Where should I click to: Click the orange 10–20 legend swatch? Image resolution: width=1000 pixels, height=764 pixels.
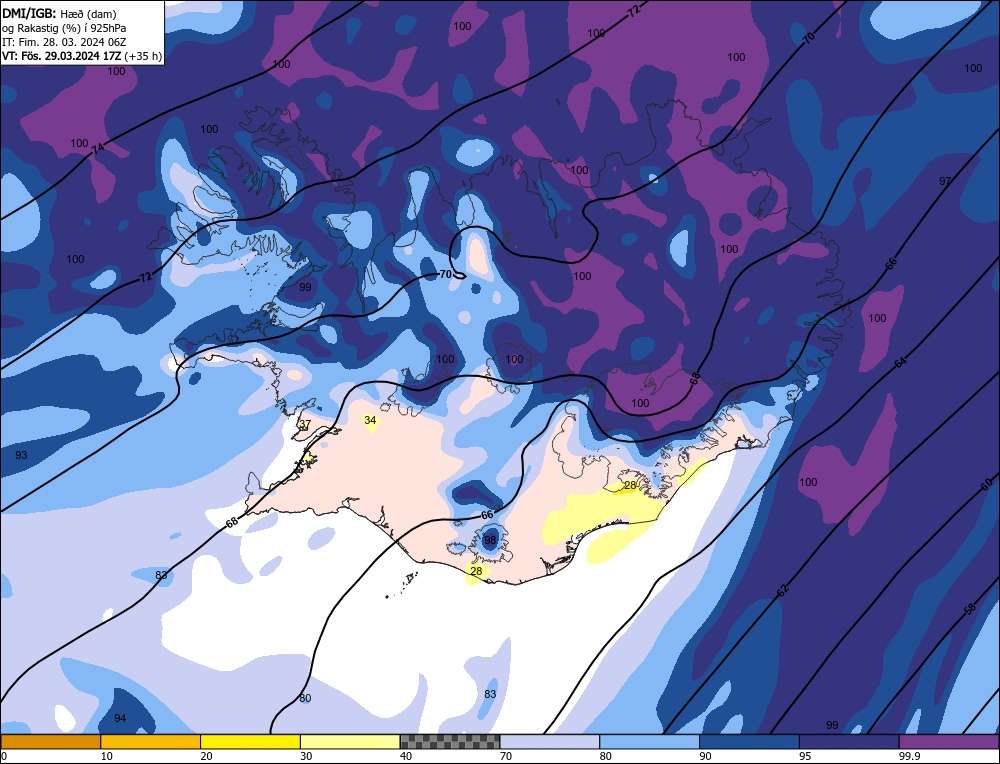coord(151,741)
